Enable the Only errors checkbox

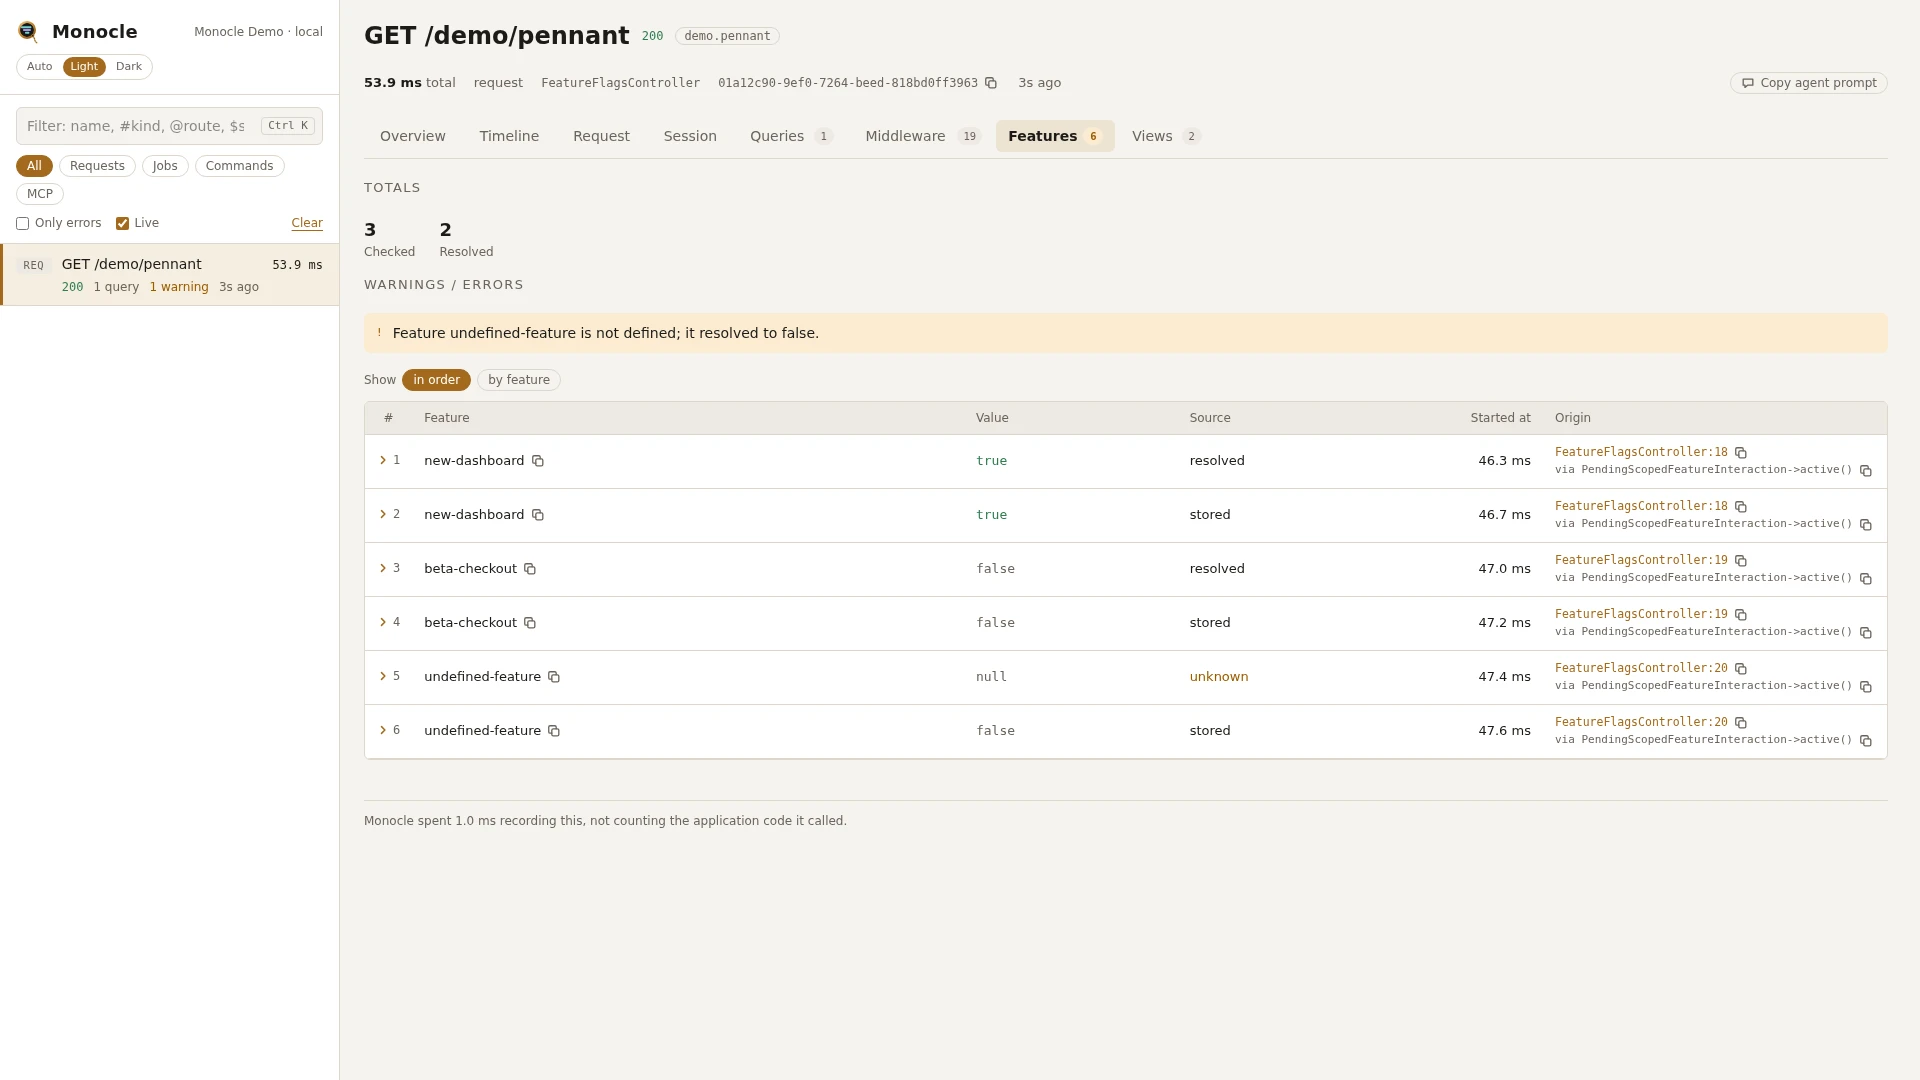(x=22, y=224)
